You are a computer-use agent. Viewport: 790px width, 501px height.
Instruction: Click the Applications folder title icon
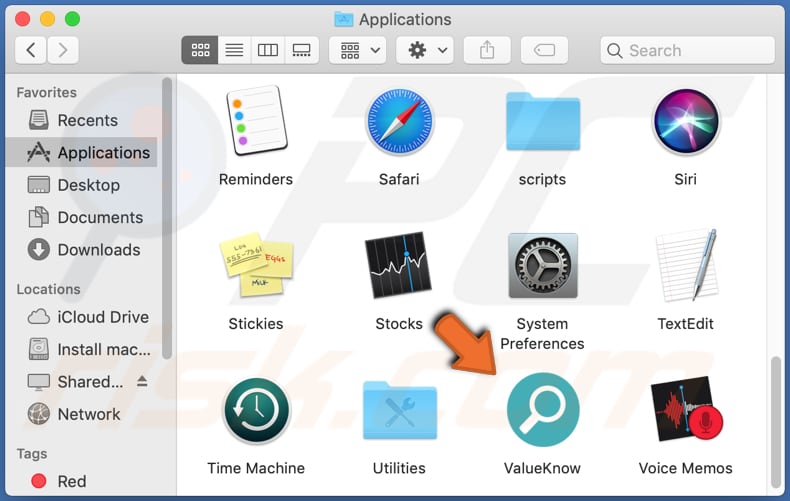(344, 19)
